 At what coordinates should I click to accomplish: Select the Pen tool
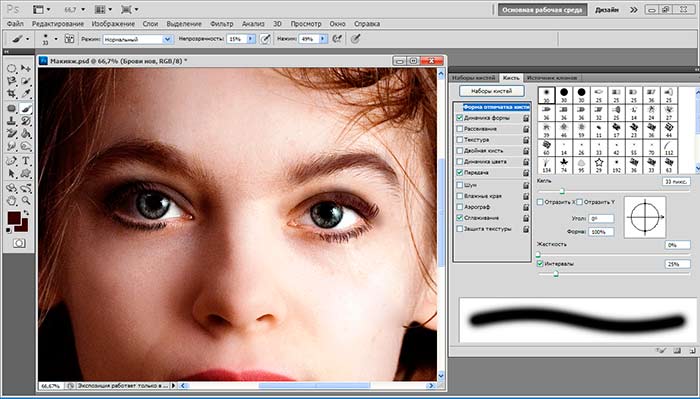pyautogui.click(x=12, y=161)
